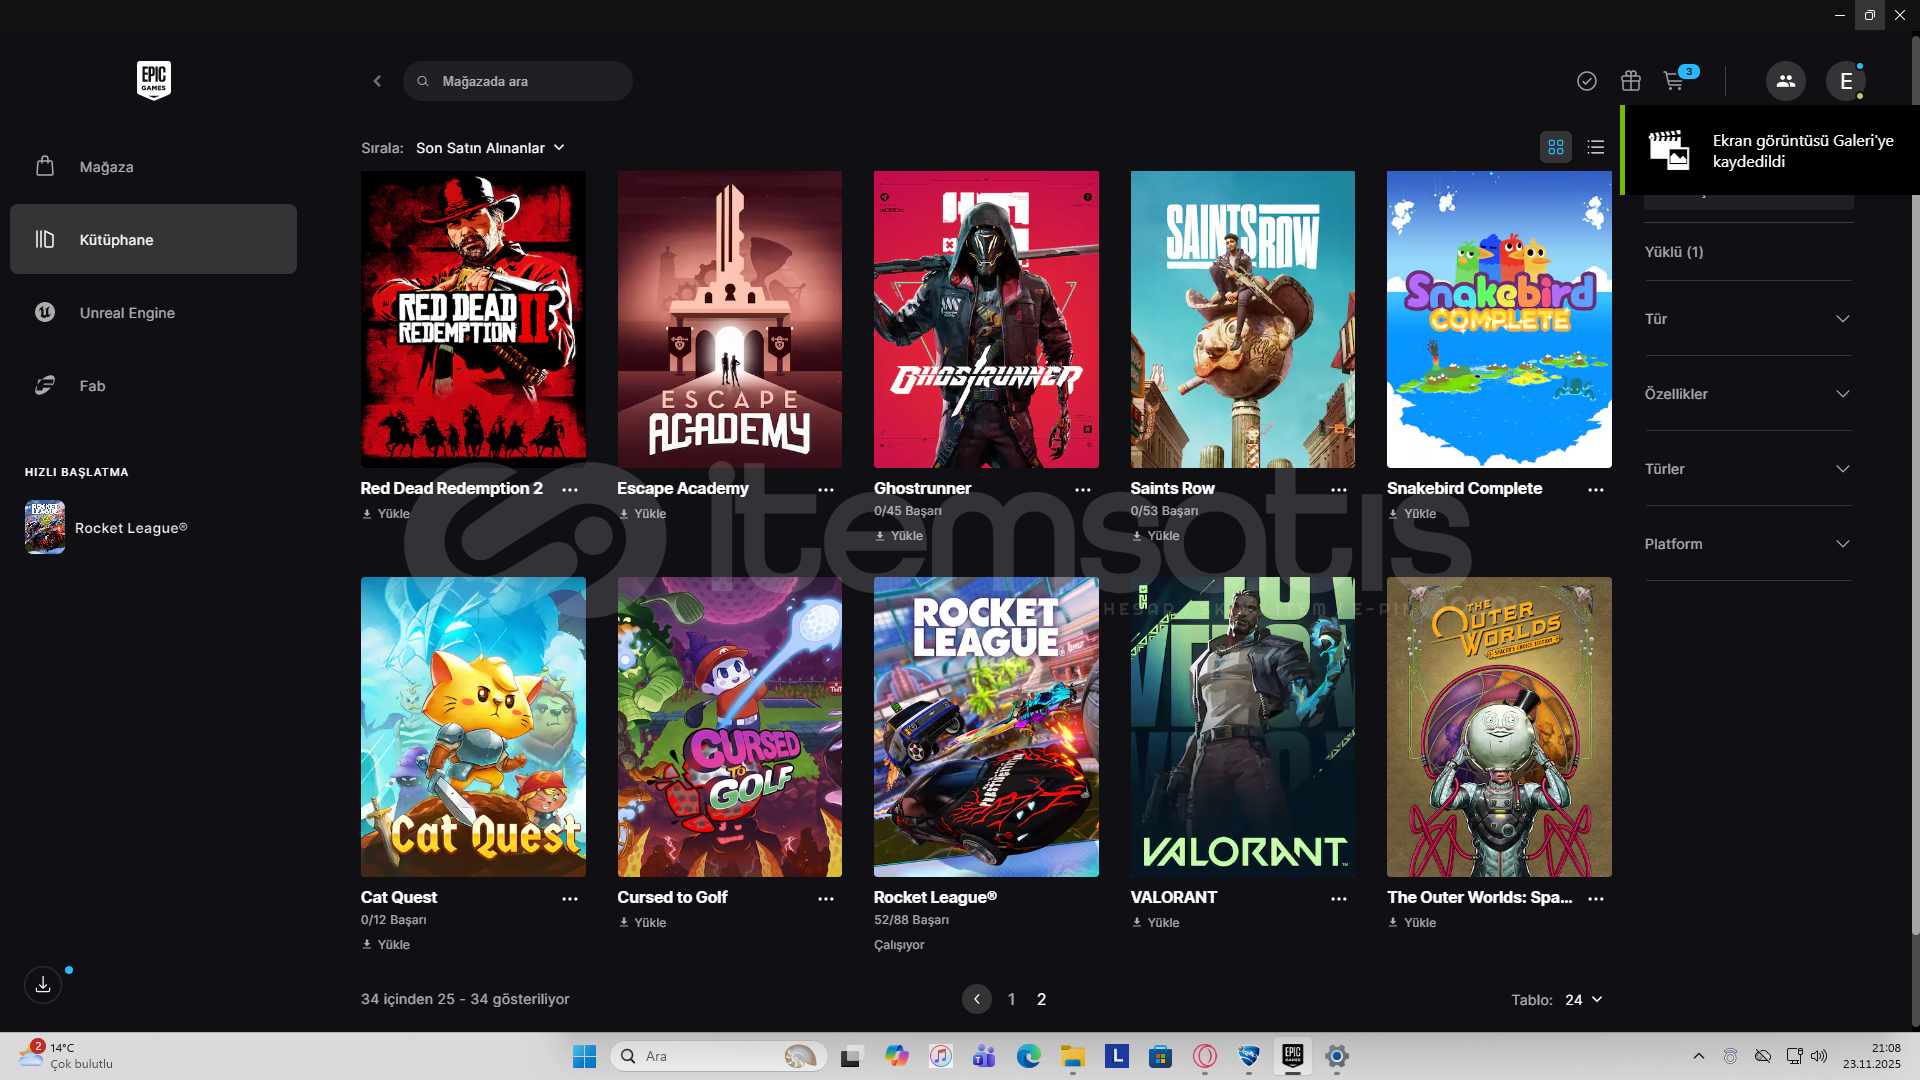
Task: Go to page 1 of library
Action: click(x=1011, y=999)
